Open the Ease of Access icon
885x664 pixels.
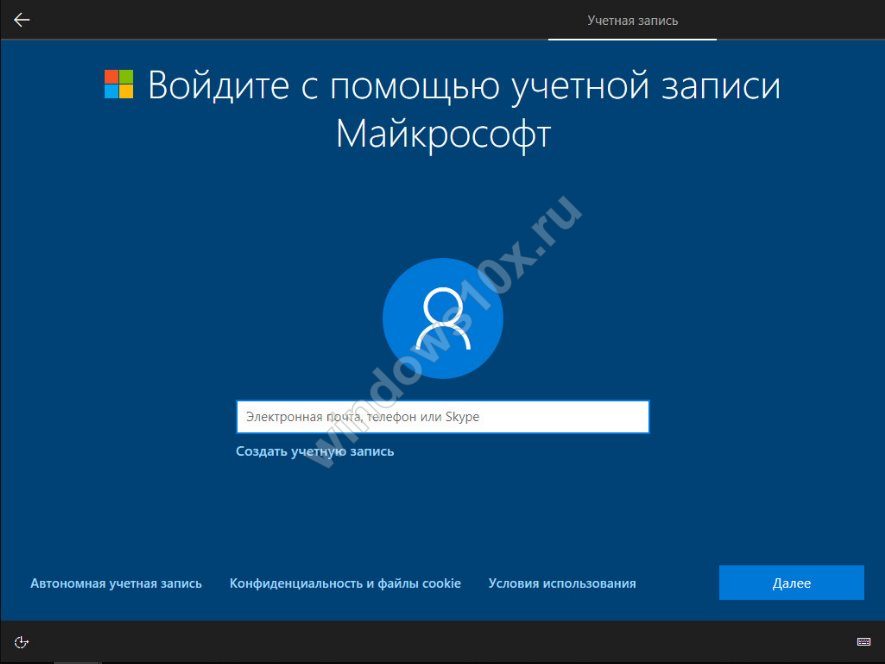click(21, 642)
